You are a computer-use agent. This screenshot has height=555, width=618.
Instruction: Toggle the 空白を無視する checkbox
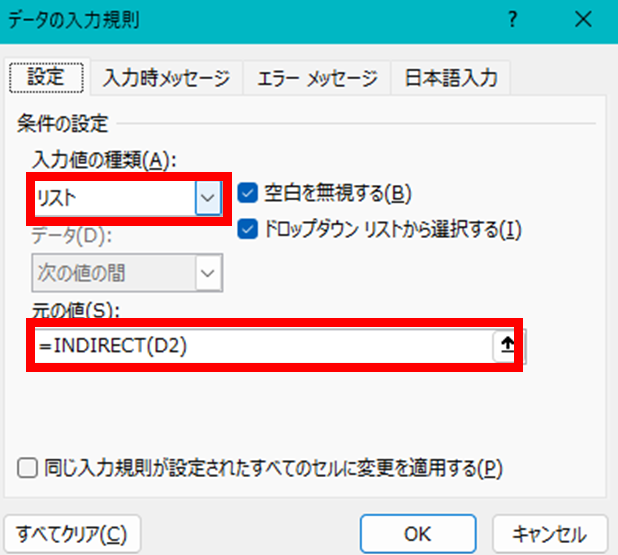(x=247, y=193)
